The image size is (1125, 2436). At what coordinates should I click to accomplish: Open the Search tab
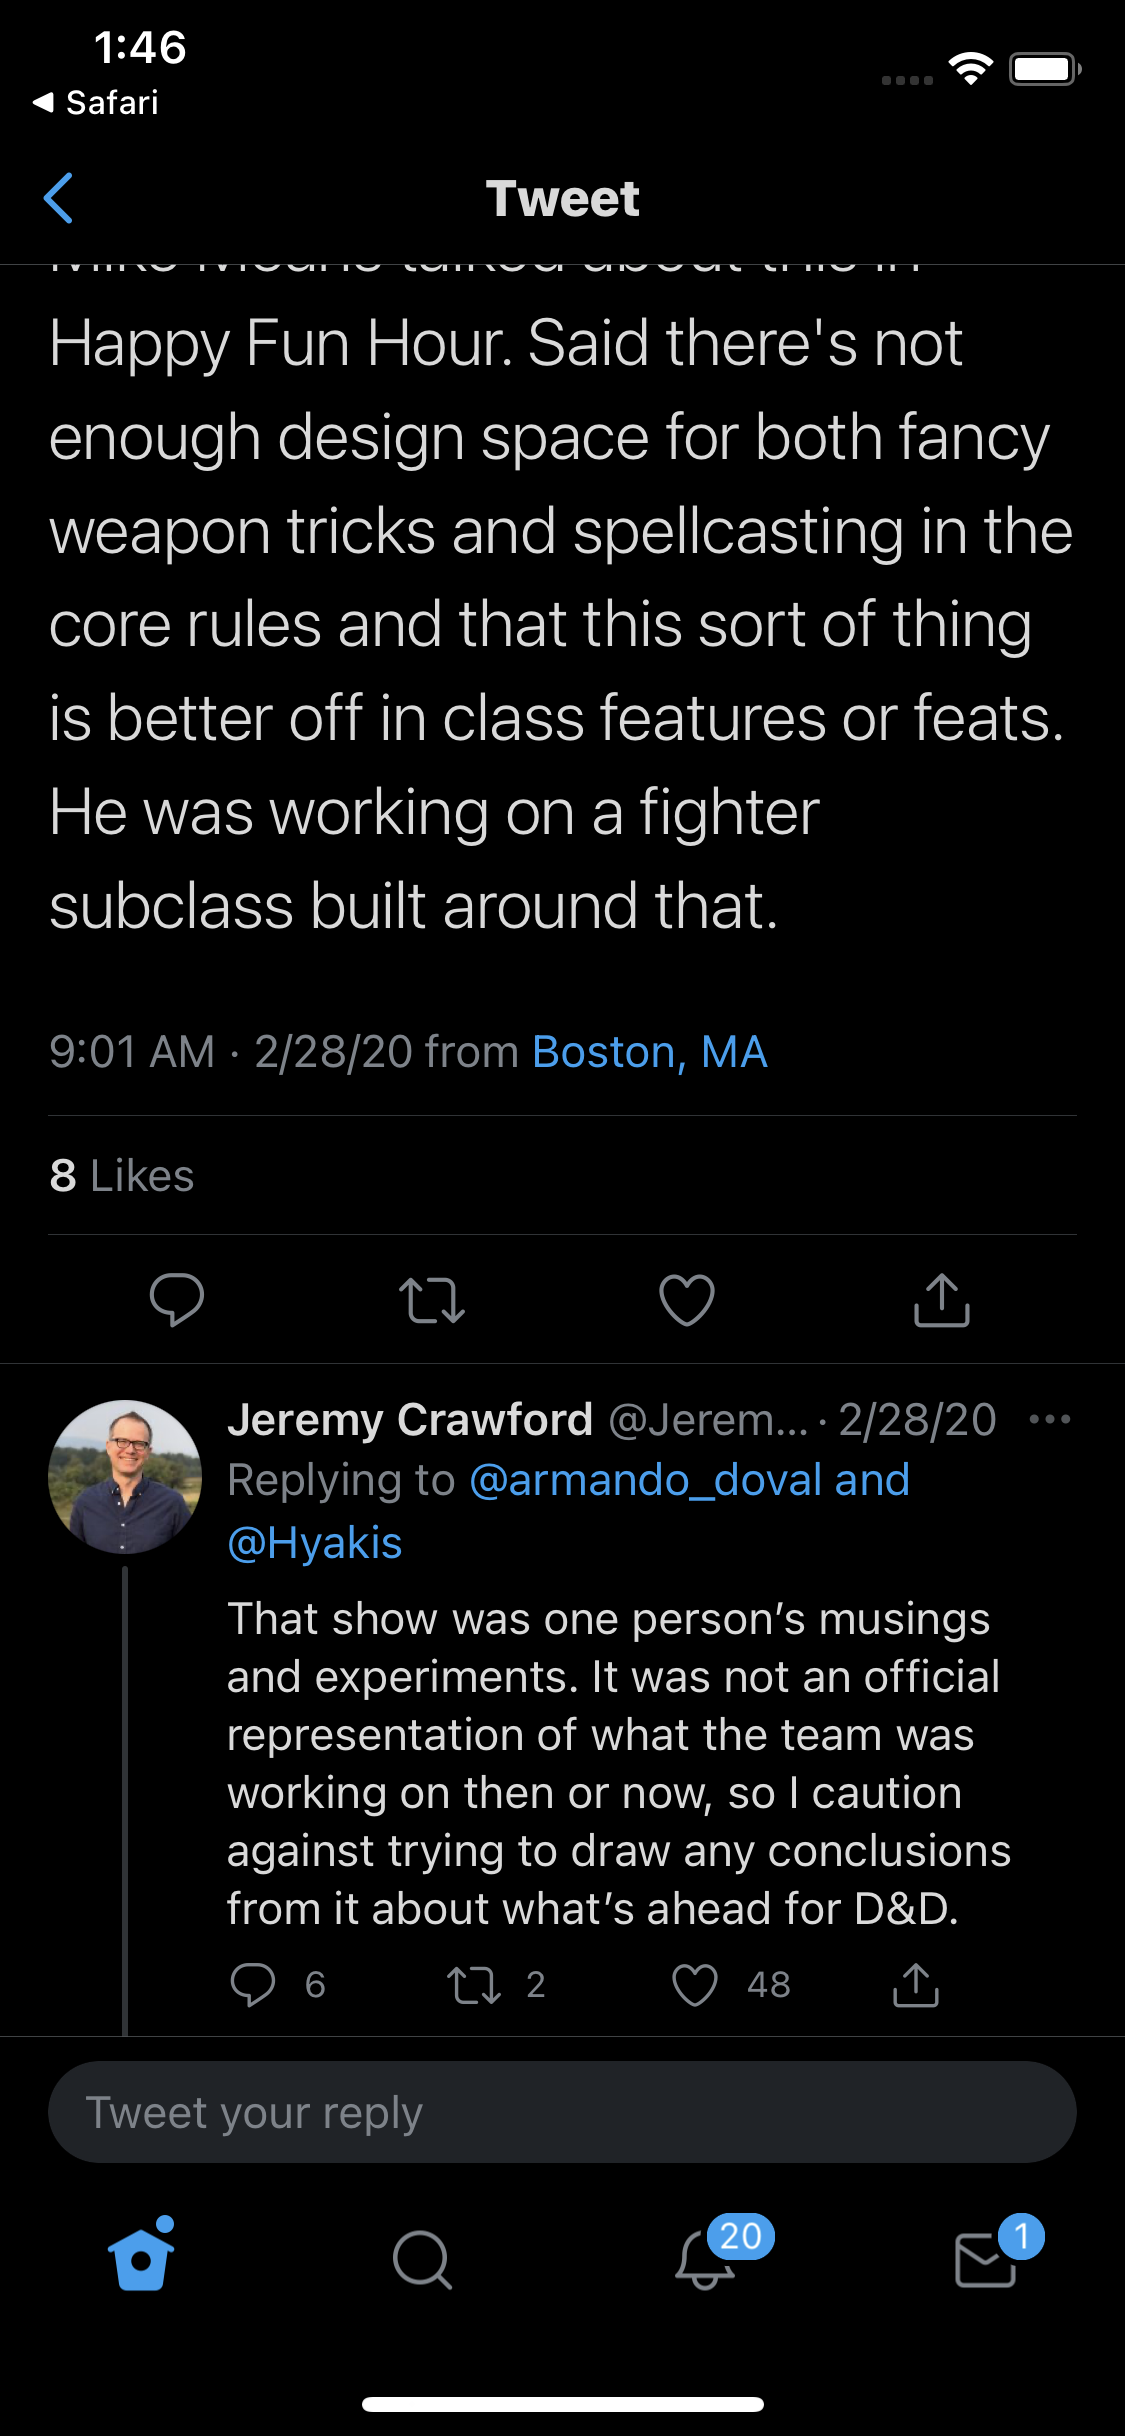tap(422, 2258)
